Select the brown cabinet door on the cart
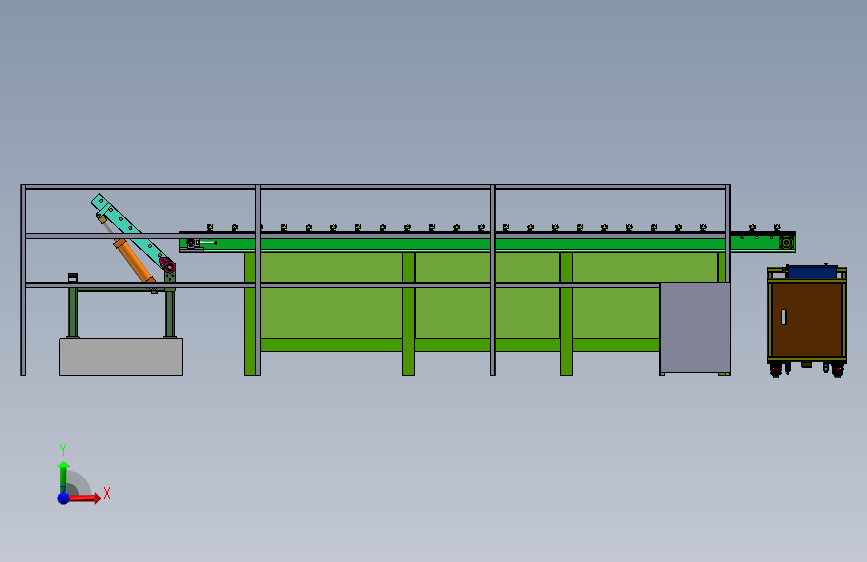This screenshot has width=867, height=562. 806,320
